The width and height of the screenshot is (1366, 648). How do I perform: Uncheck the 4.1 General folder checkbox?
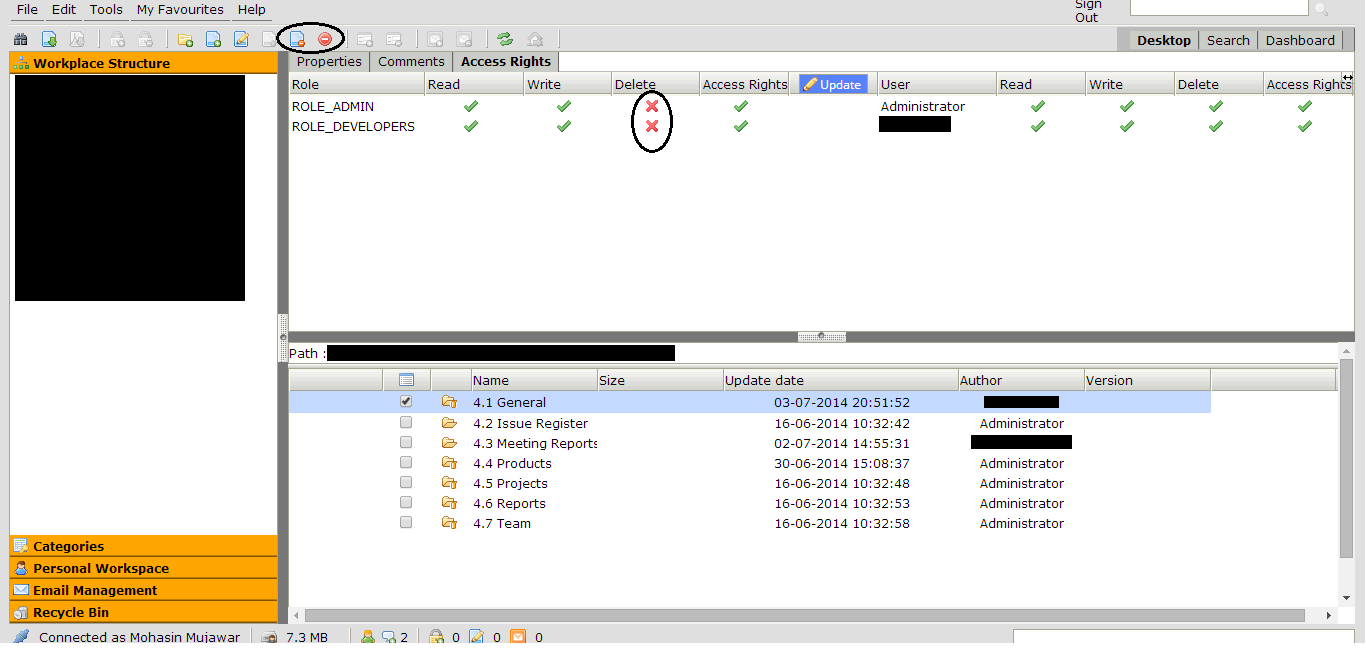click(x=406, y=402)
